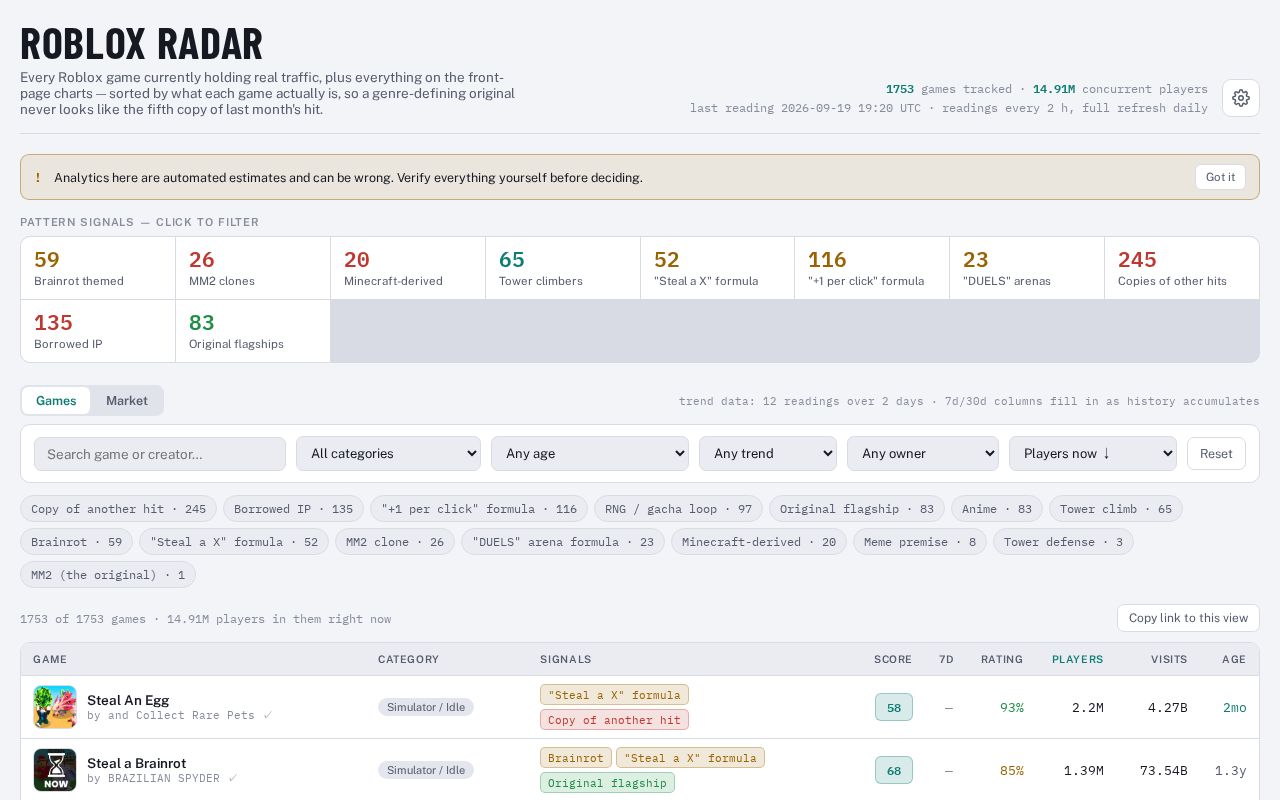Select the "Steal a X" formula card
This screenshot has height=800, width=1280.
[x=717, y=268]
